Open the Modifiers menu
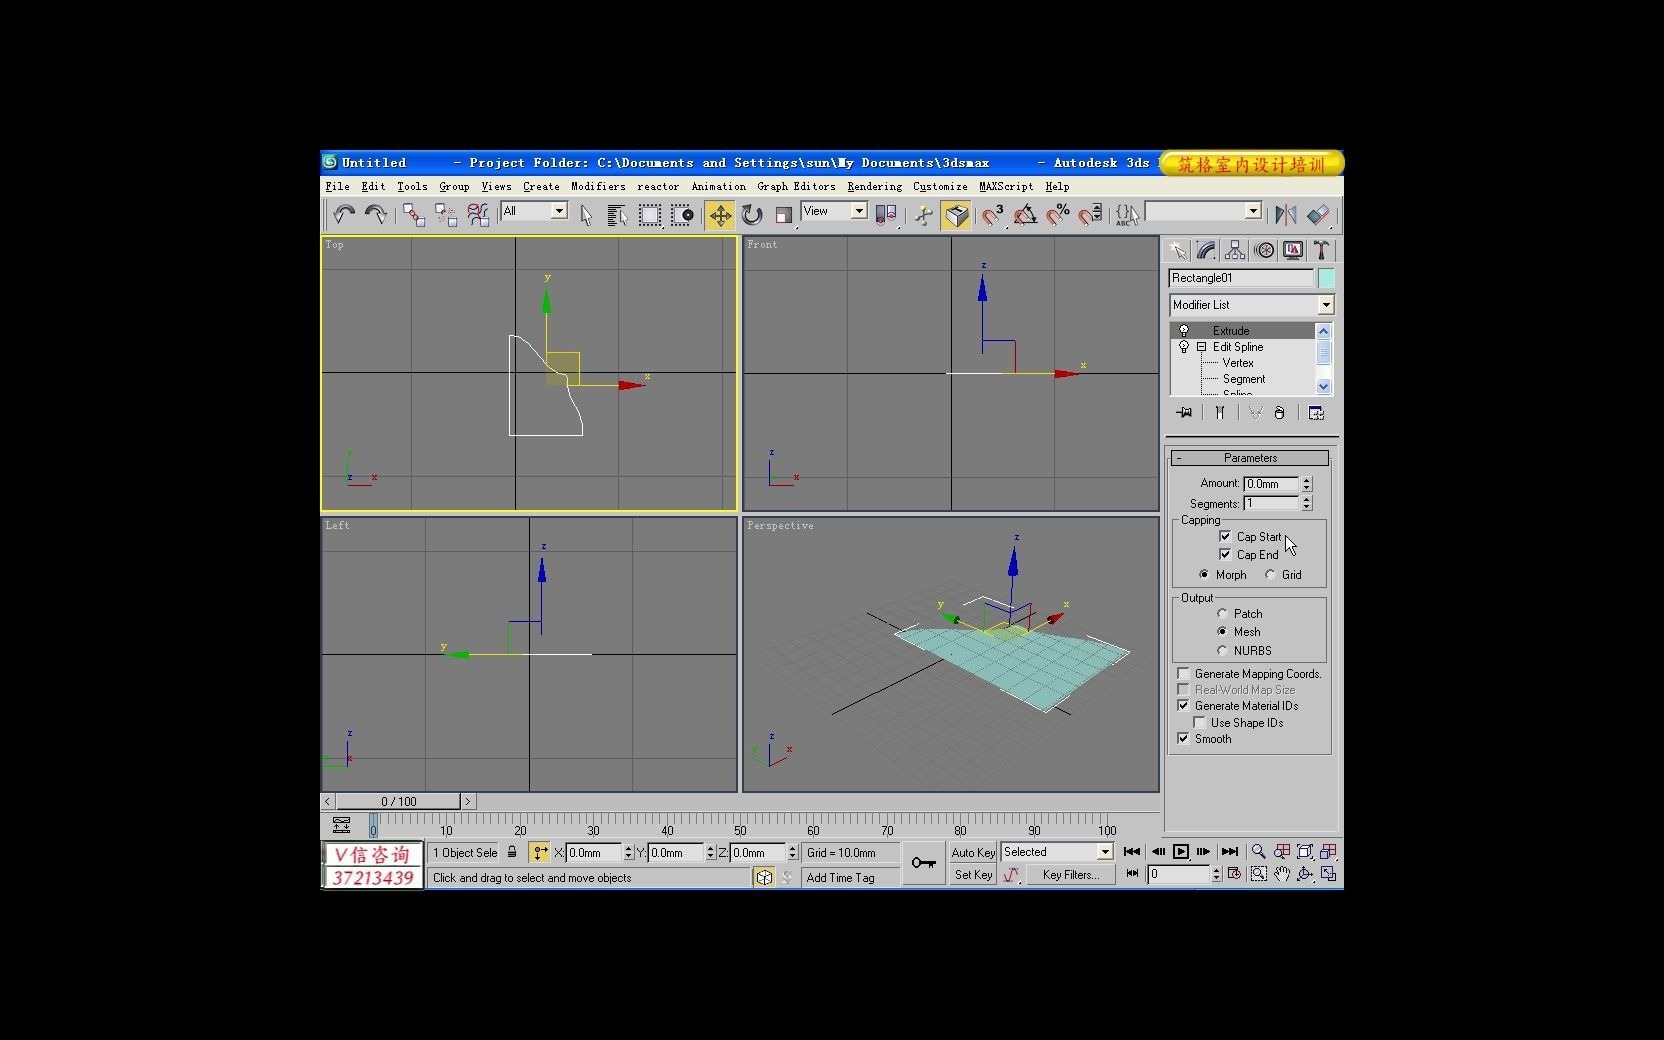Viewport: 1664px width, 1040px height. [597, 186]
